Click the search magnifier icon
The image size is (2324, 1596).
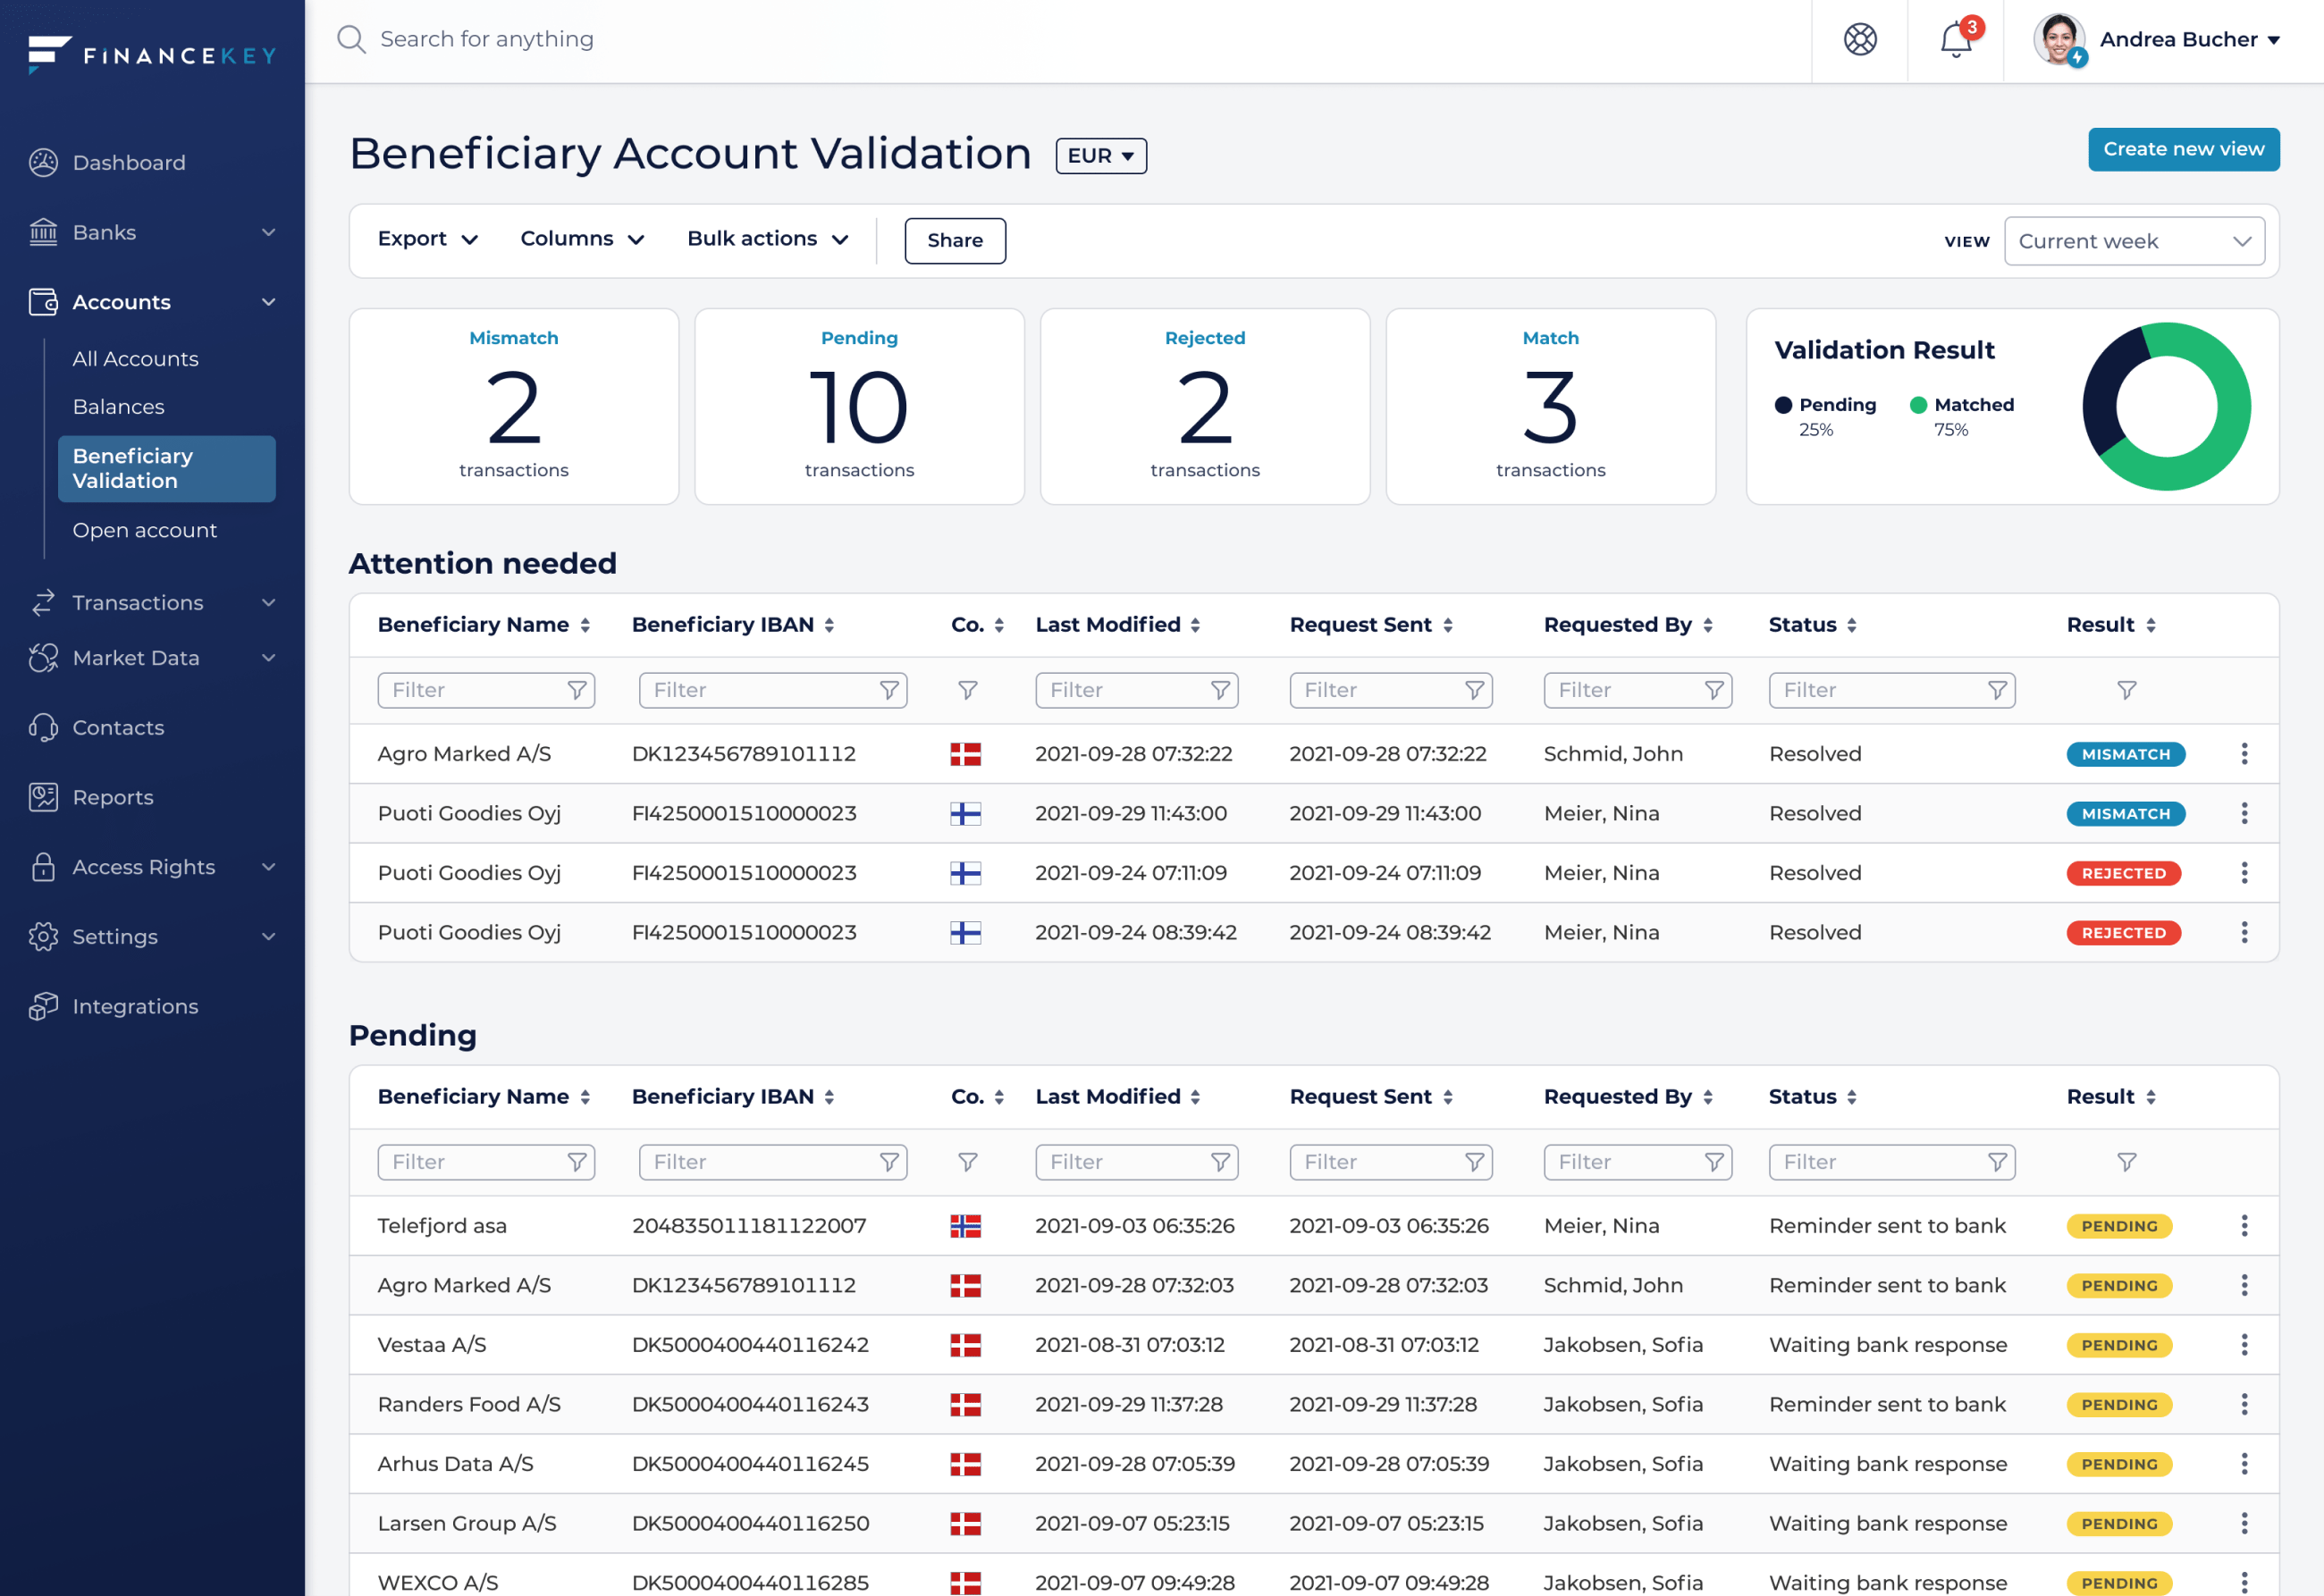(x=351, y=40)
